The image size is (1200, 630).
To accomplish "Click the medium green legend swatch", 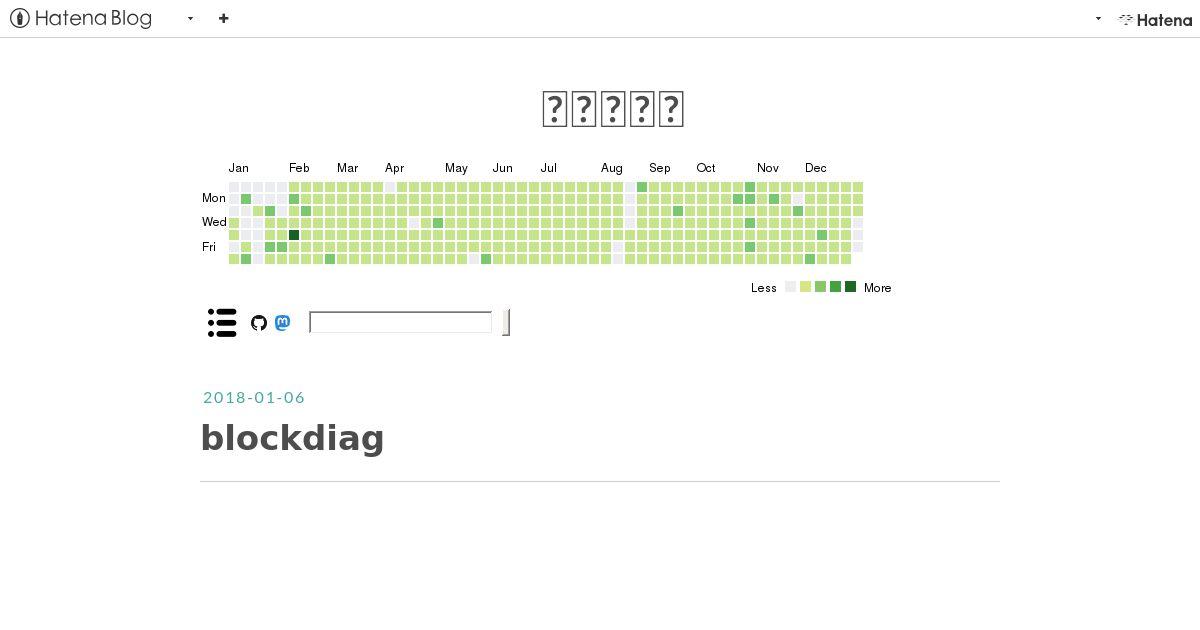I will click(x=836, y=287).
